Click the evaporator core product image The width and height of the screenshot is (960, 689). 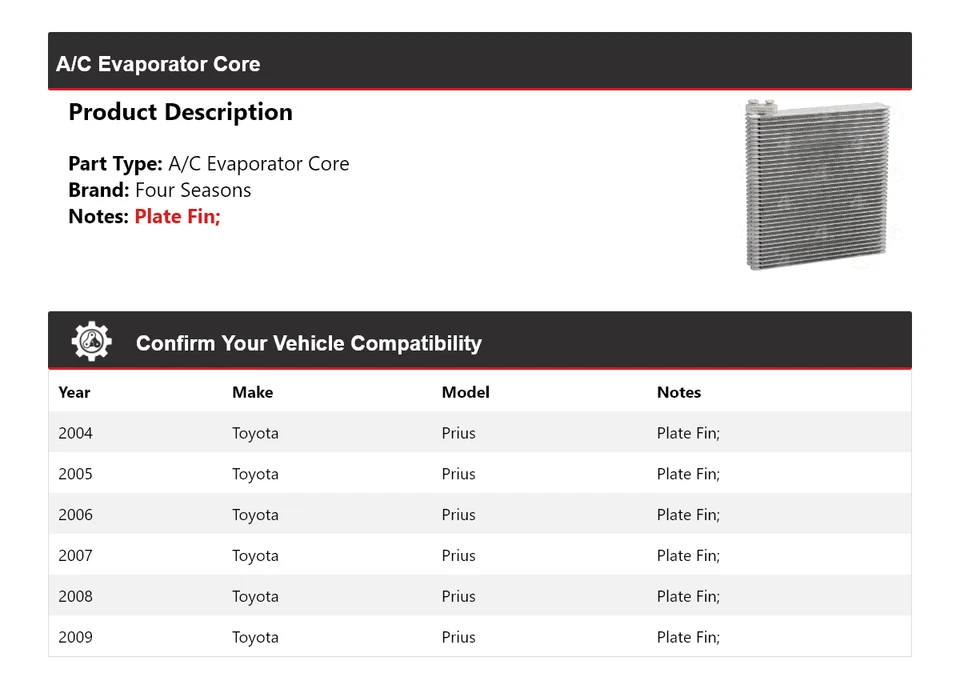point(816,185)
